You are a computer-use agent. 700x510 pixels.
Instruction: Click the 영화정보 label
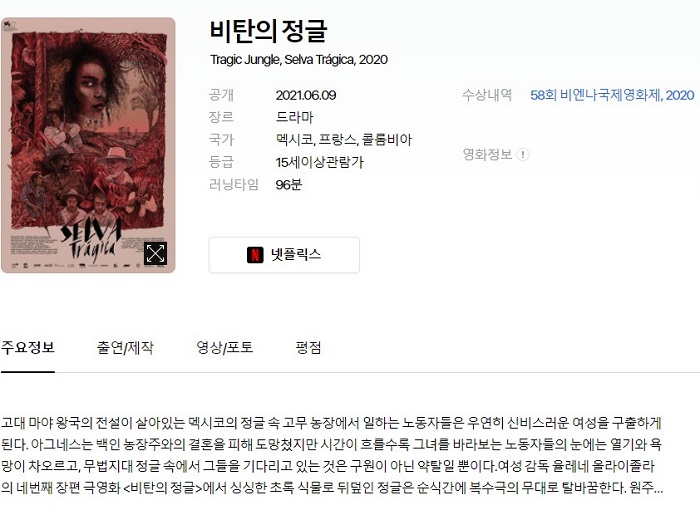[487, 155]
